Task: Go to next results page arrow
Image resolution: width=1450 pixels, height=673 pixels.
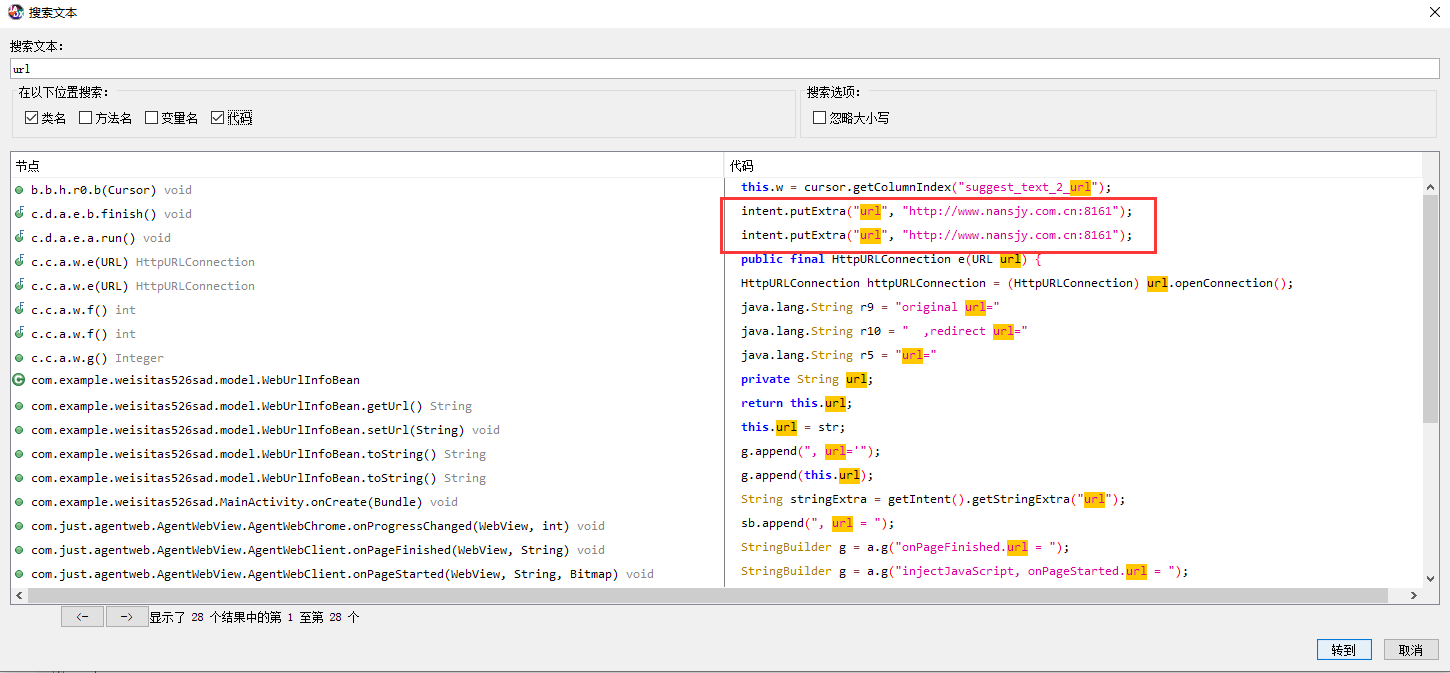Action: tap(127, 617)
